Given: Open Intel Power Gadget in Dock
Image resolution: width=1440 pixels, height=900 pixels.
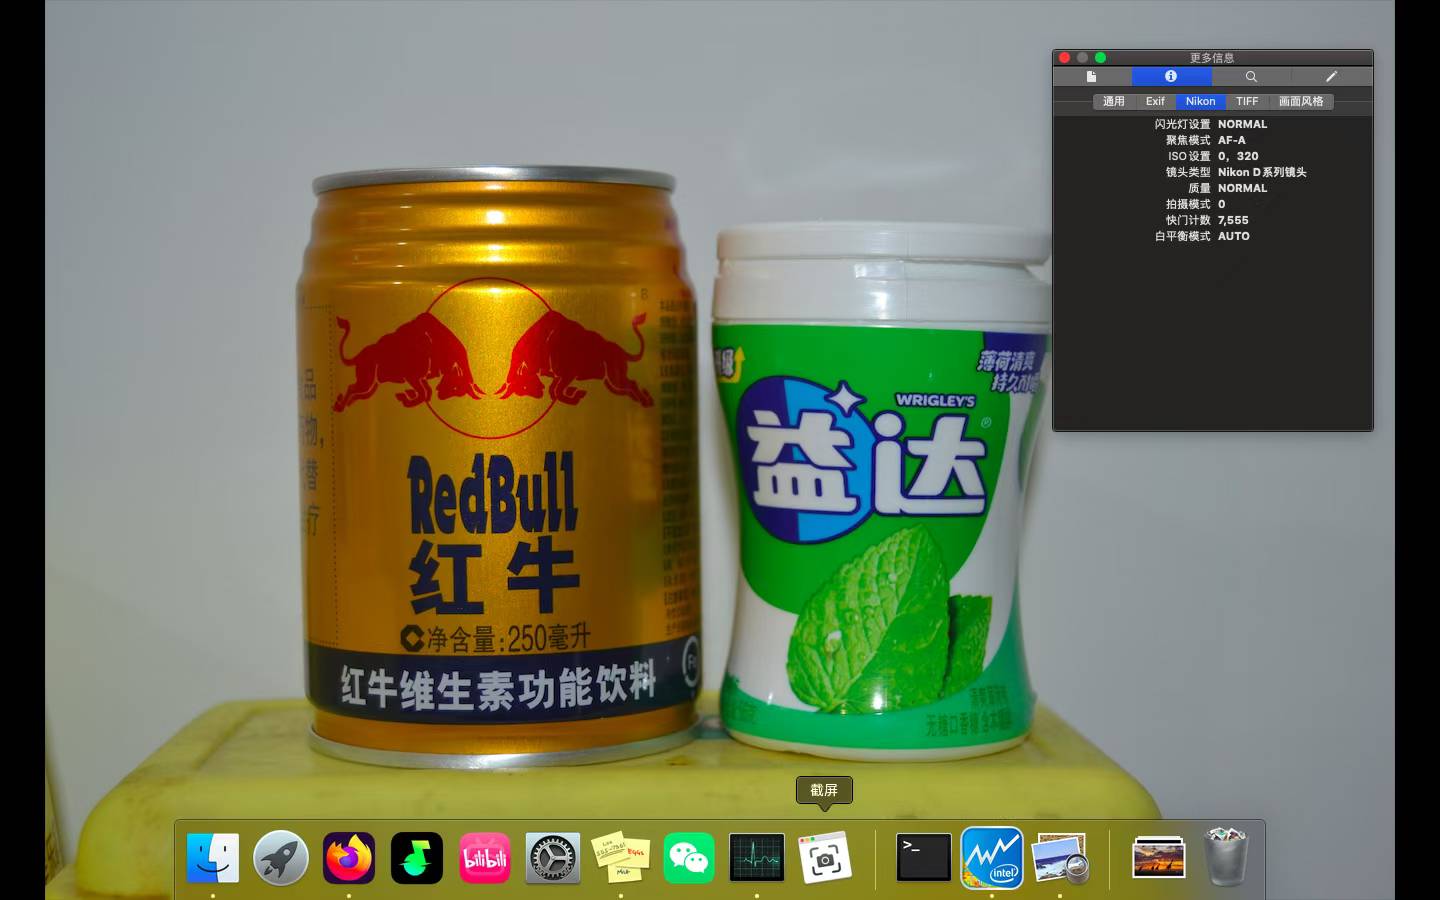Looking at the screenshot, I should click(x=992, y=858).
